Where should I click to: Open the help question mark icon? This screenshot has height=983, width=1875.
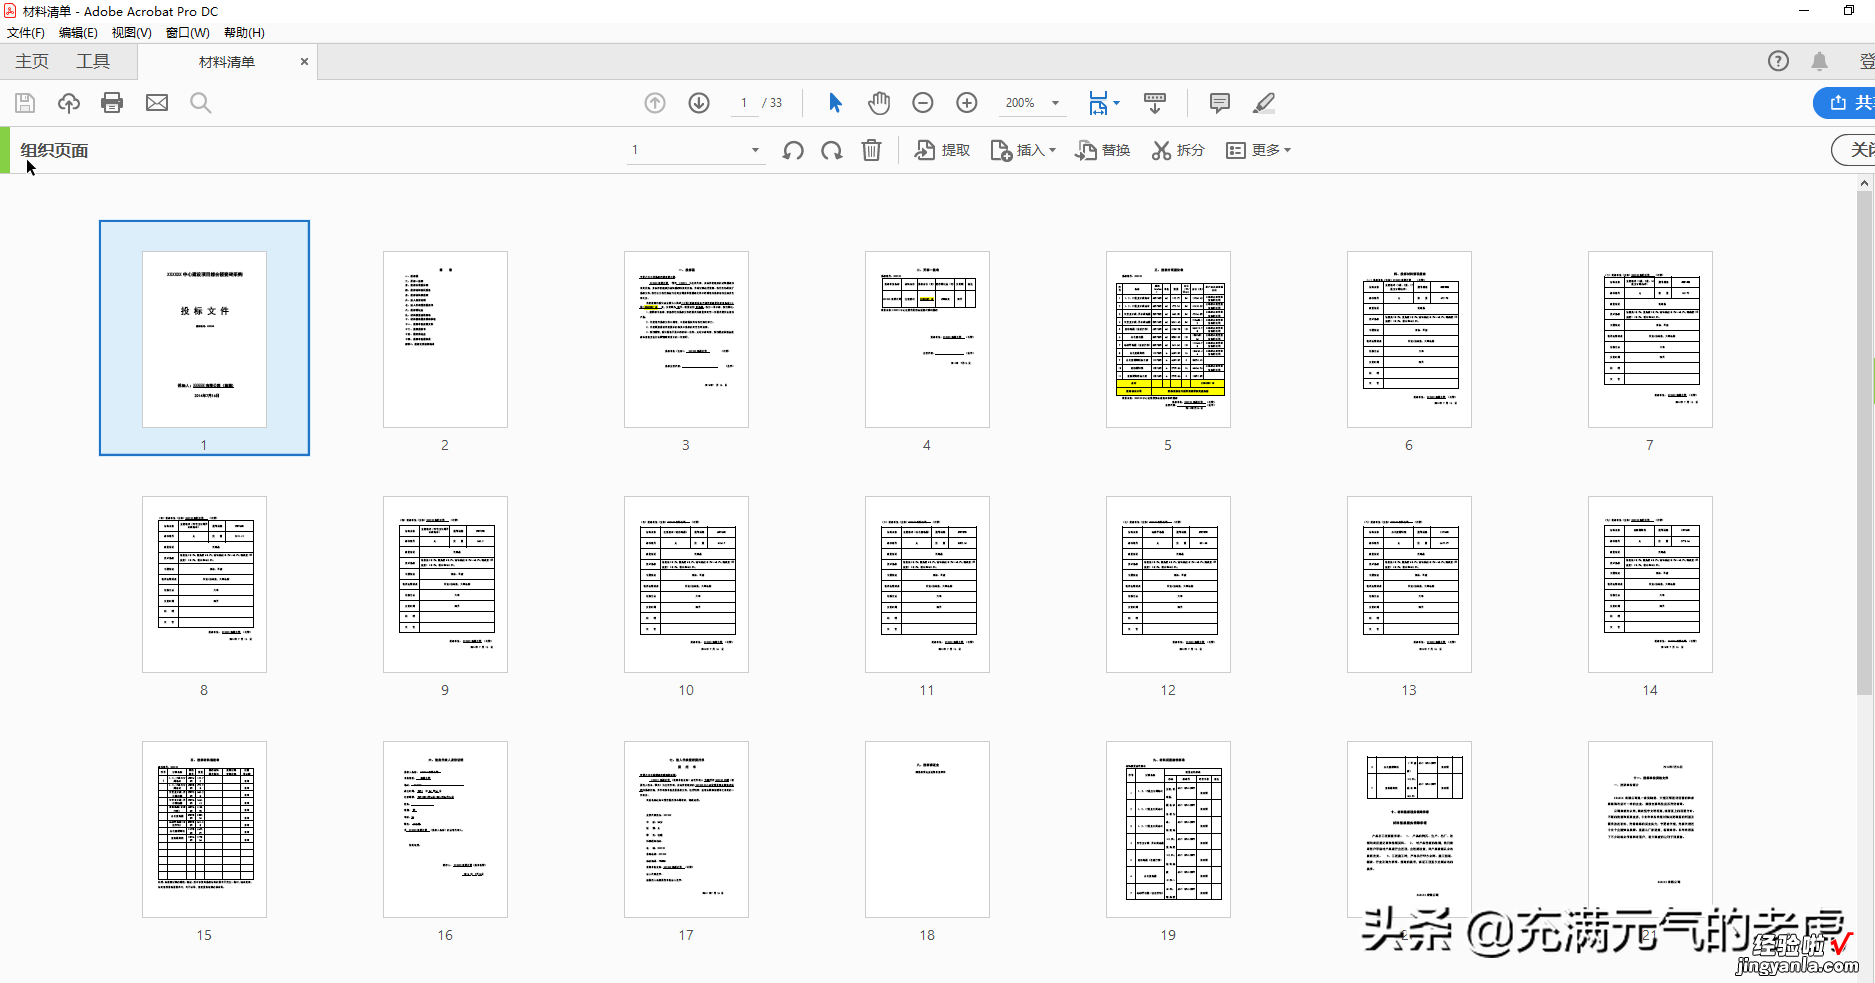1778,61
